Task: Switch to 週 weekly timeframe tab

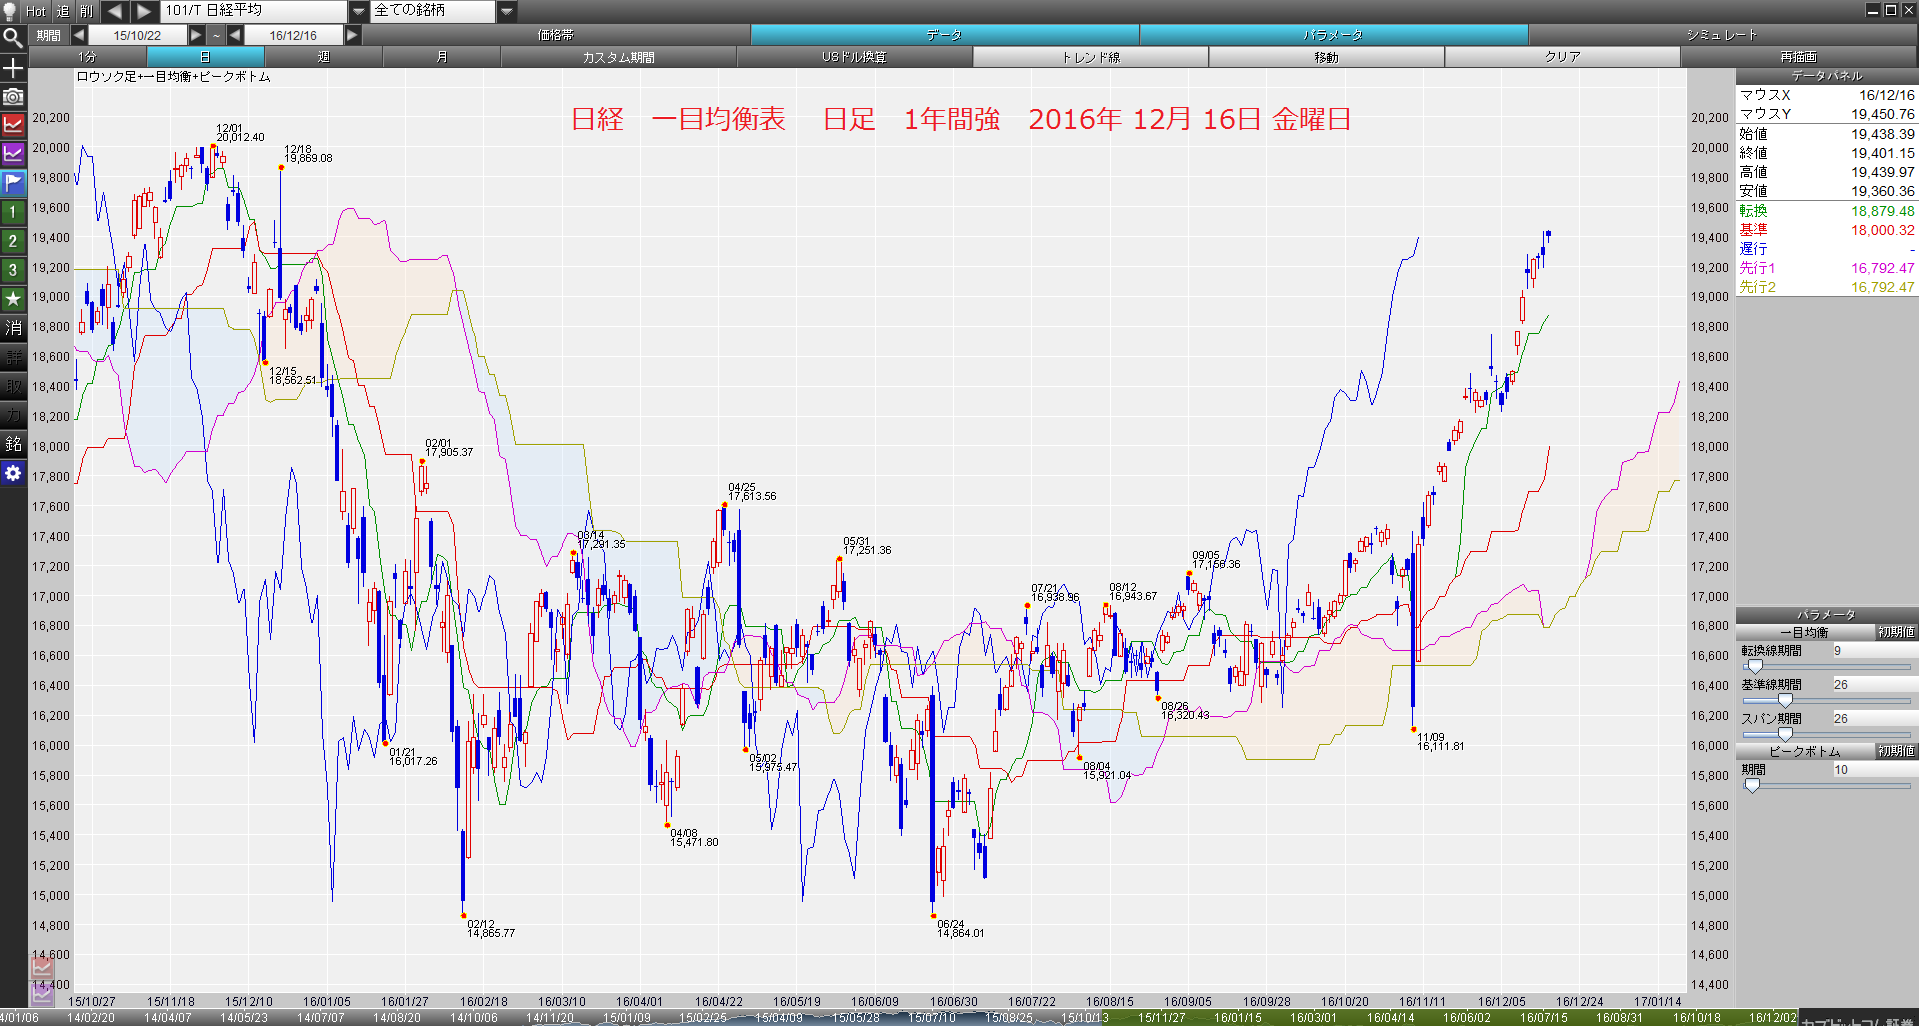Action: pos(323,57)
